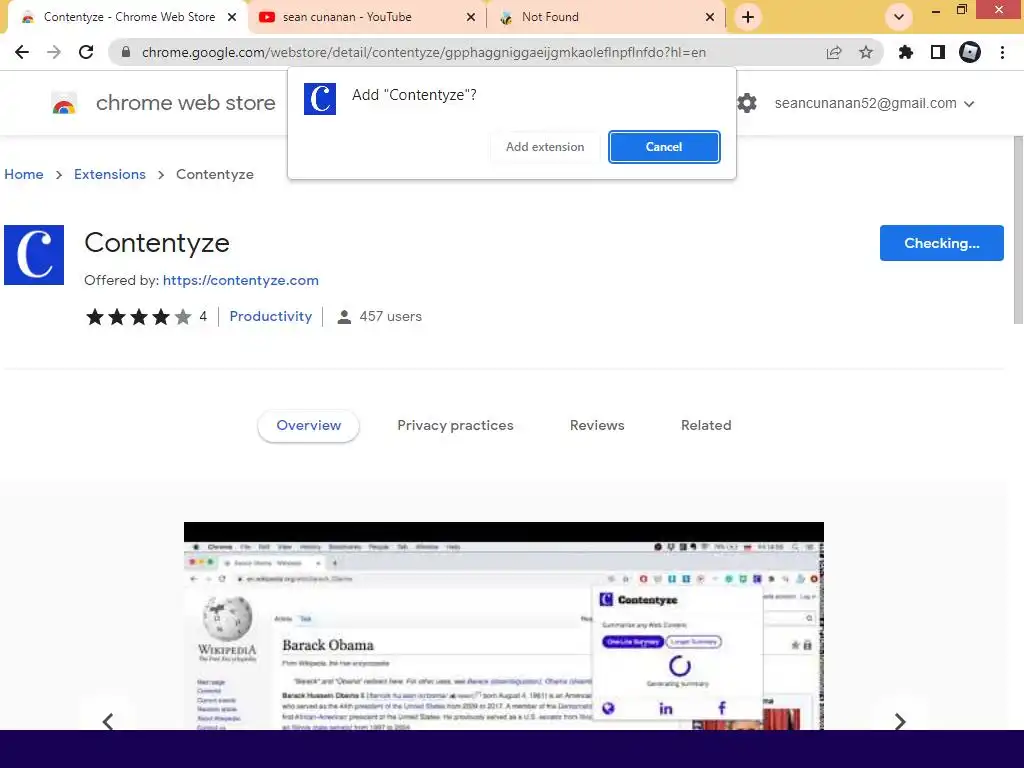Click the Contentyze breadcrumb text
This screenshot has height=768, width=1024.
click(215, 174)
